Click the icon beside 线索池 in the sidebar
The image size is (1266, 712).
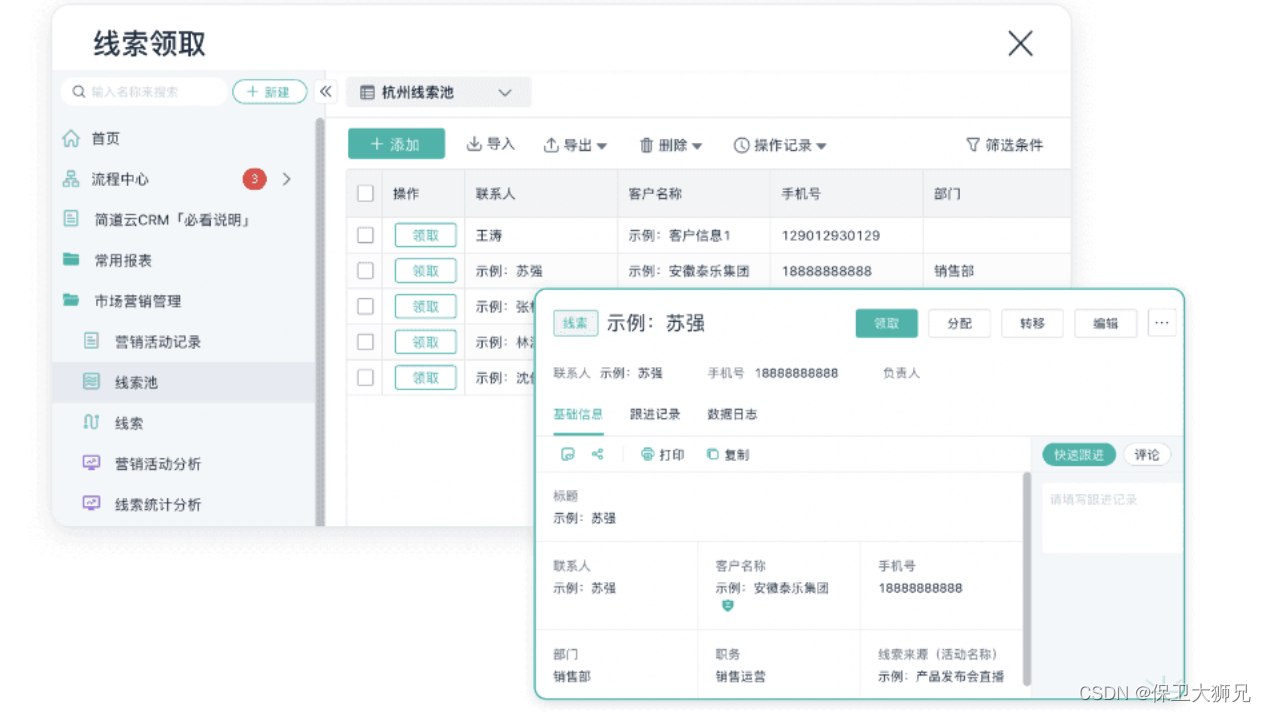coord(91,382)
